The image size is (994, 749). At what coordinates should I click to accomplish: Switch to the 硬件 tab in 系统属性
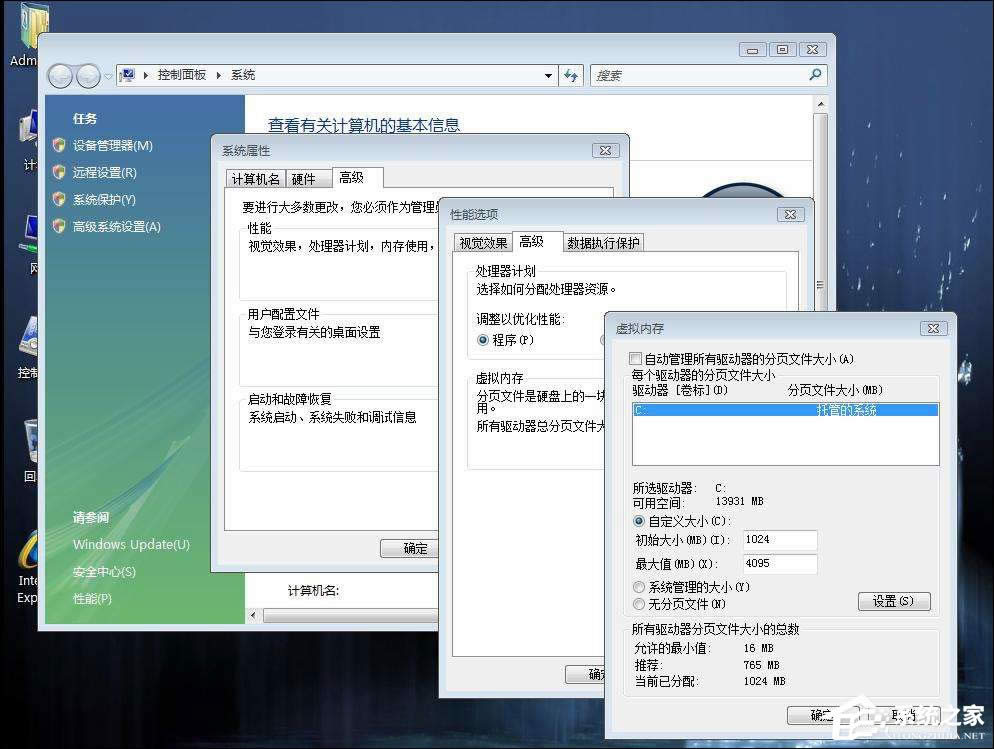[x=303, y=179]
